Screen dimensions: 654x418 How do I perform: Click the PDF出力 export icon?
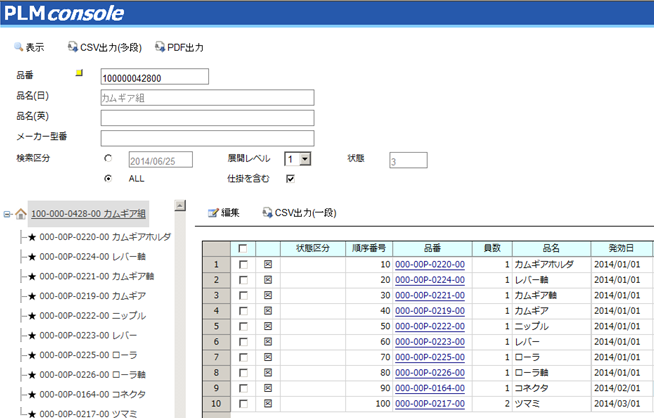point(160,47)
